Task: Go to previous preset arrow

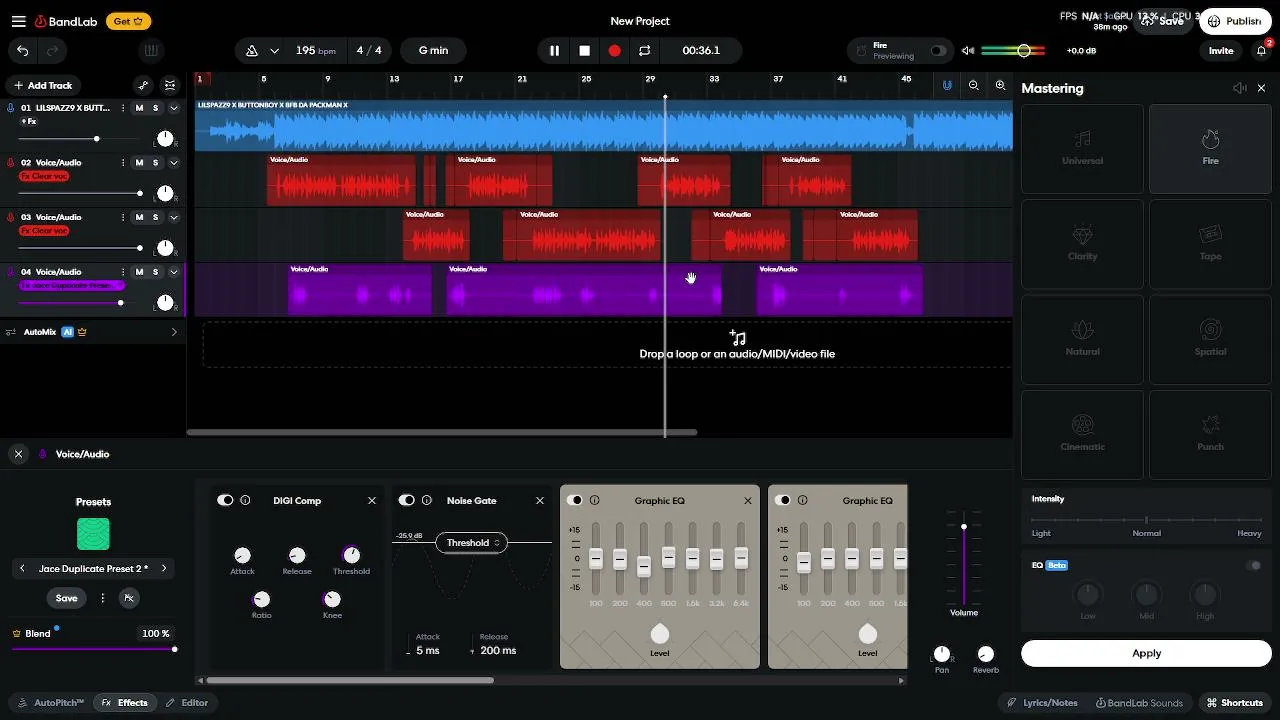Action: tap(22, 569)
